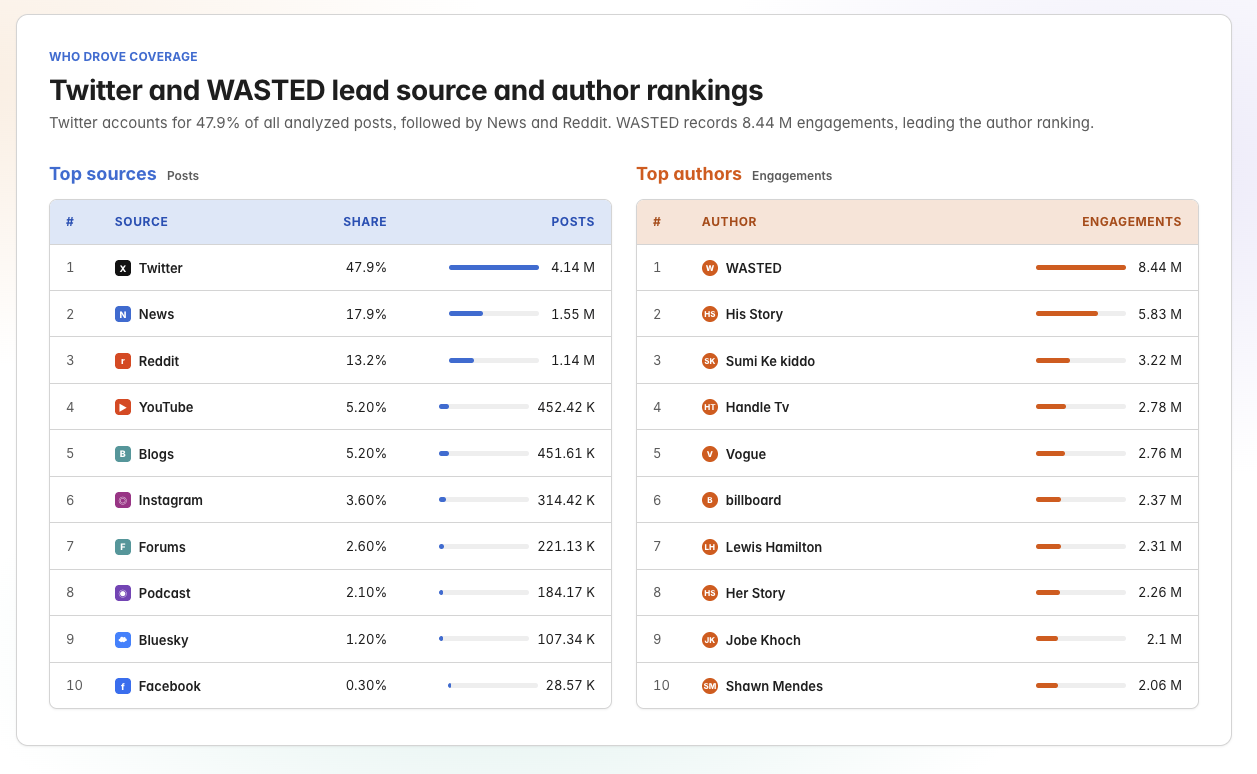This screenshot has height=774, width=1257.
Task: Click the YouTube play icon
Action: (x=123, y=407)
